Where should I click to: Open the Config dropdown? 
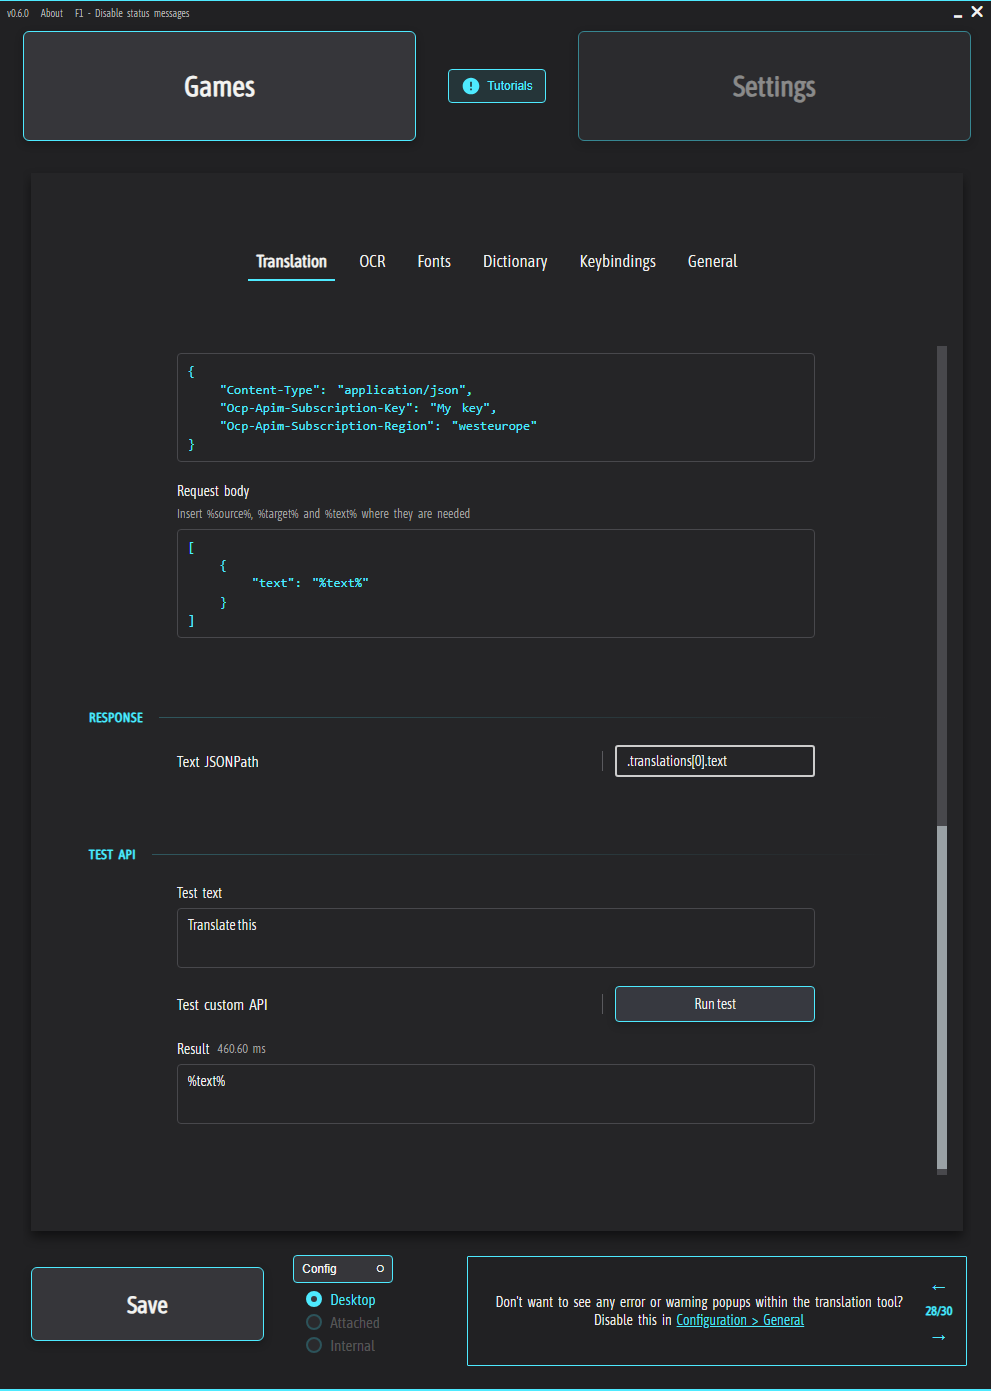tap(343, 1269)
